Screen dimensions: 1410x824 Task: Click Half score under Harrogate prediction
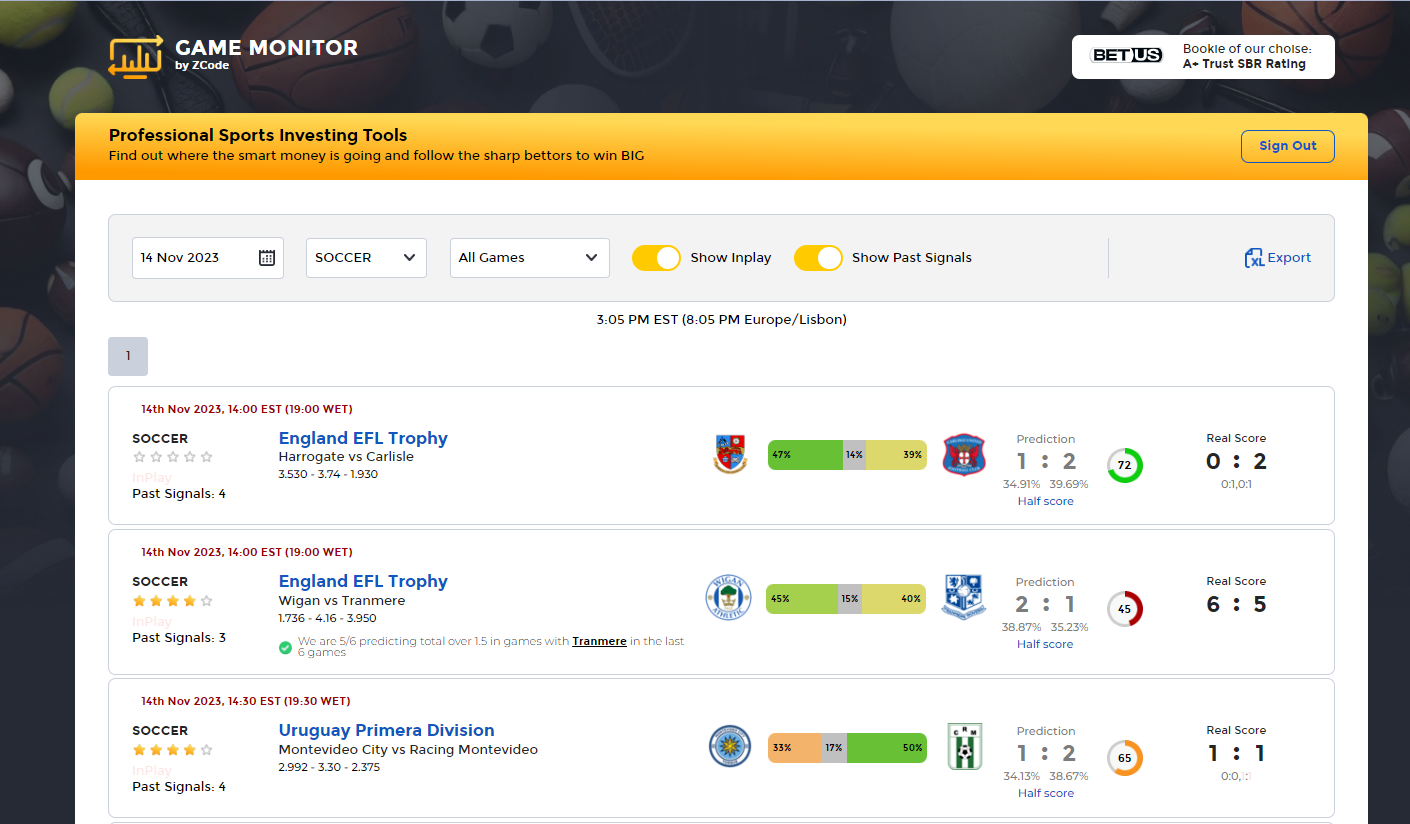pos(1045,501)
